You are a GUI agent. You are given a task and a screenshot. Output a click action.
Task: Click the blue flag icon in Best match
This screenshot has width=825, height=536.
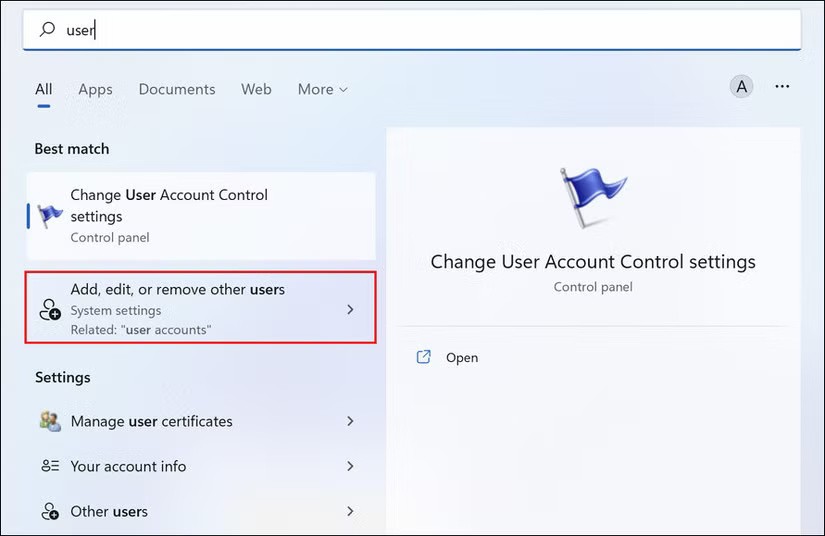(49, 215)
